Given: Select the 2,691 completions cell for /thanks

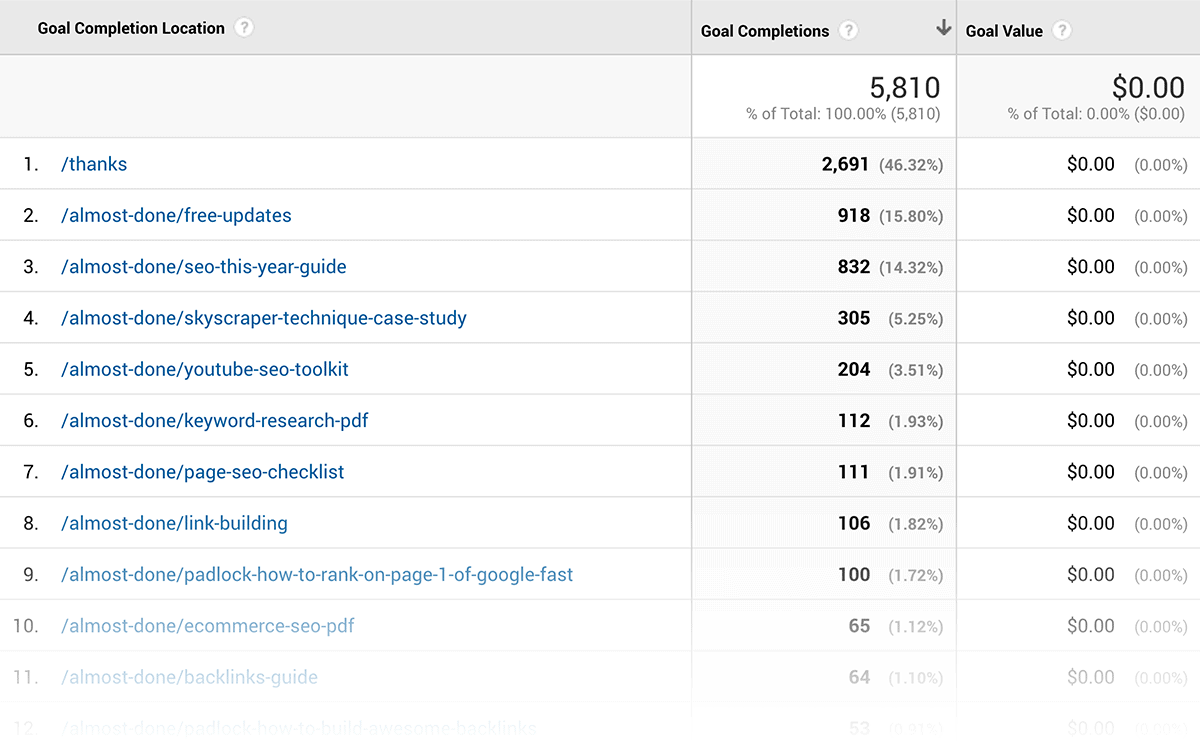Looking at the screenshot, I should tap(845, 163).
